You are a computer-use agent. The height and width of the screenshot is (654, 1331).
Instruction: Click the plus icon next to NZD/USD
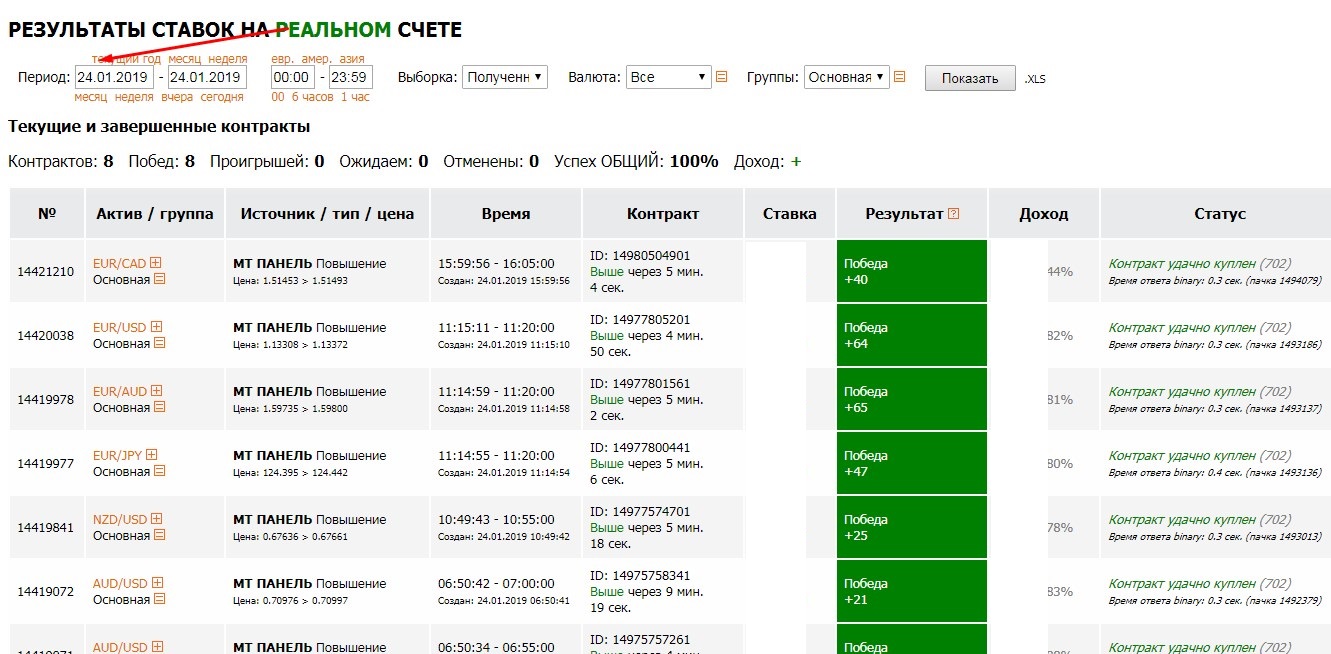[x=156, y=519]
